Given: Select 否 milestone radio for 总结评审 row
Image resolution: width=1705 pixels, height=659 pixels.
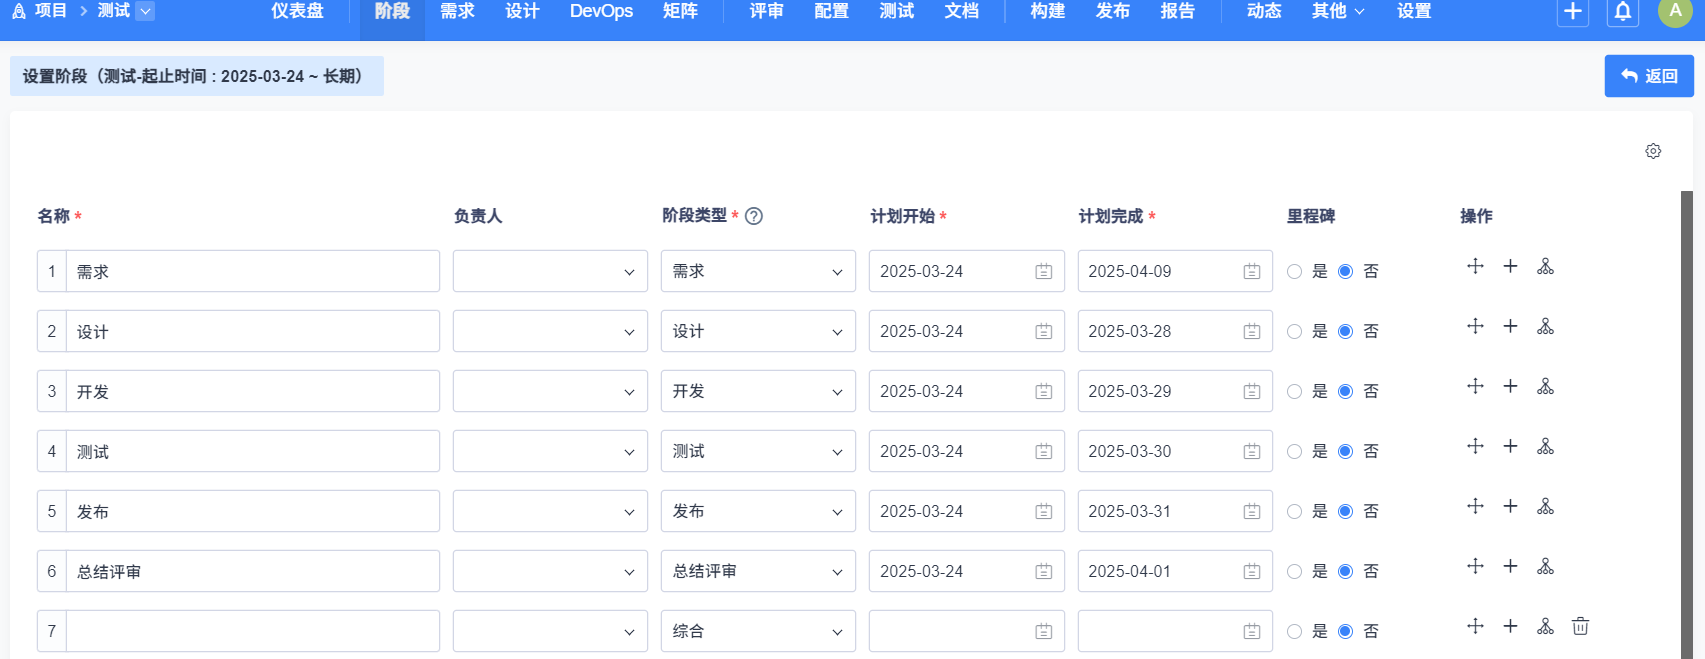Looking at the screenshot, I should (1346, 572).
